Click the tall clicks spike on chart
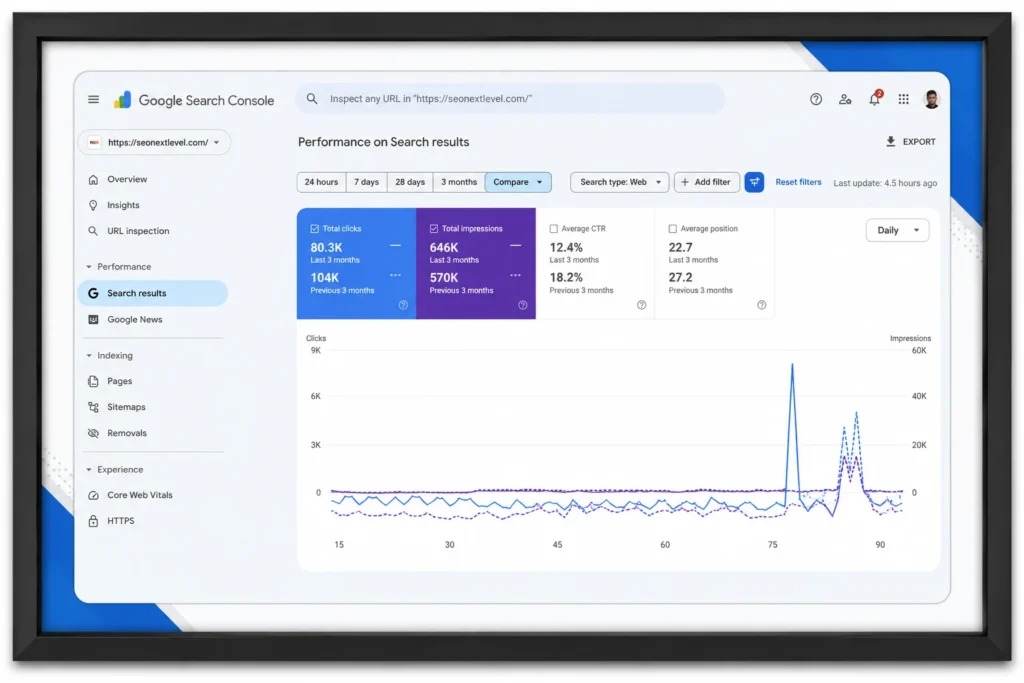The height and width of the screenshot is (683, 1024). click(x=792, y=366)
